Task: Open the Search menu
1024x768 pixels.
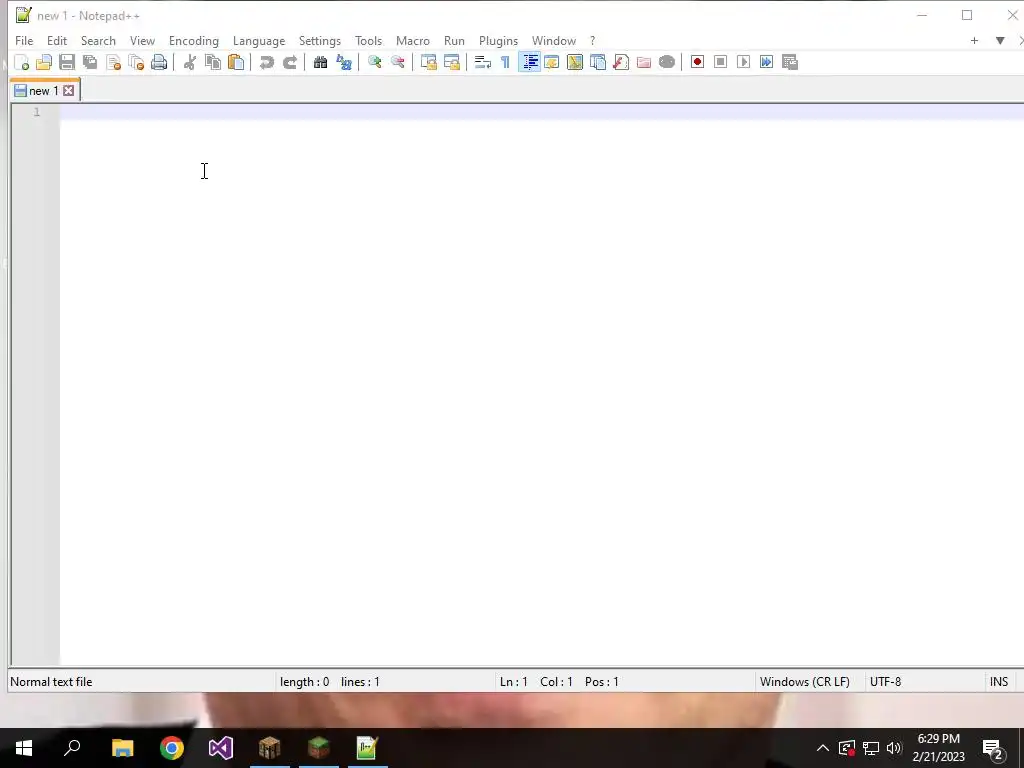Action: [x=98, y=40]
